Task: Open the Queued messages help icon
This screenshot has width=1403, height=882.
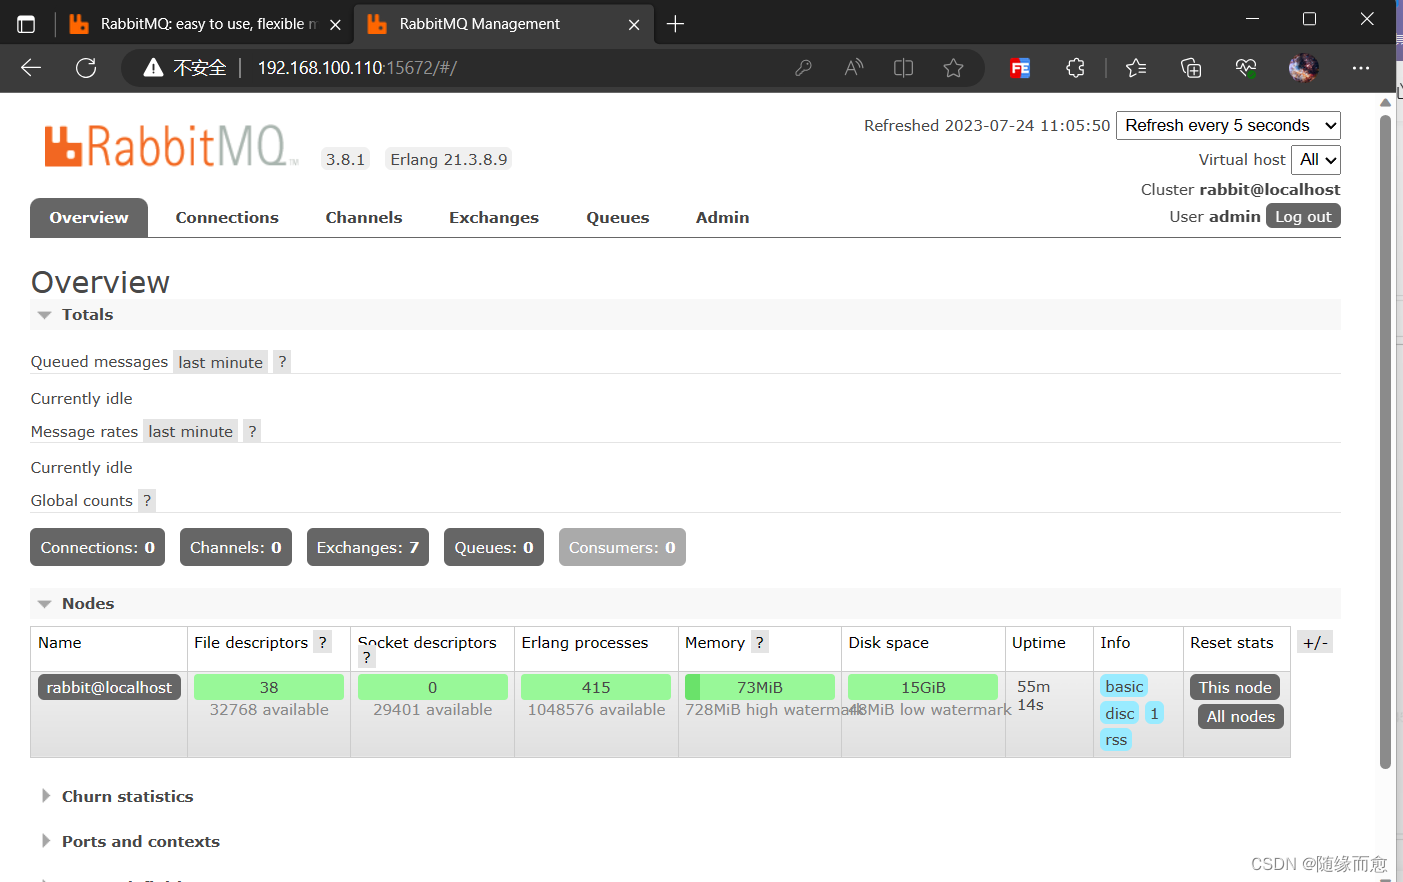Action: point(281,361)
